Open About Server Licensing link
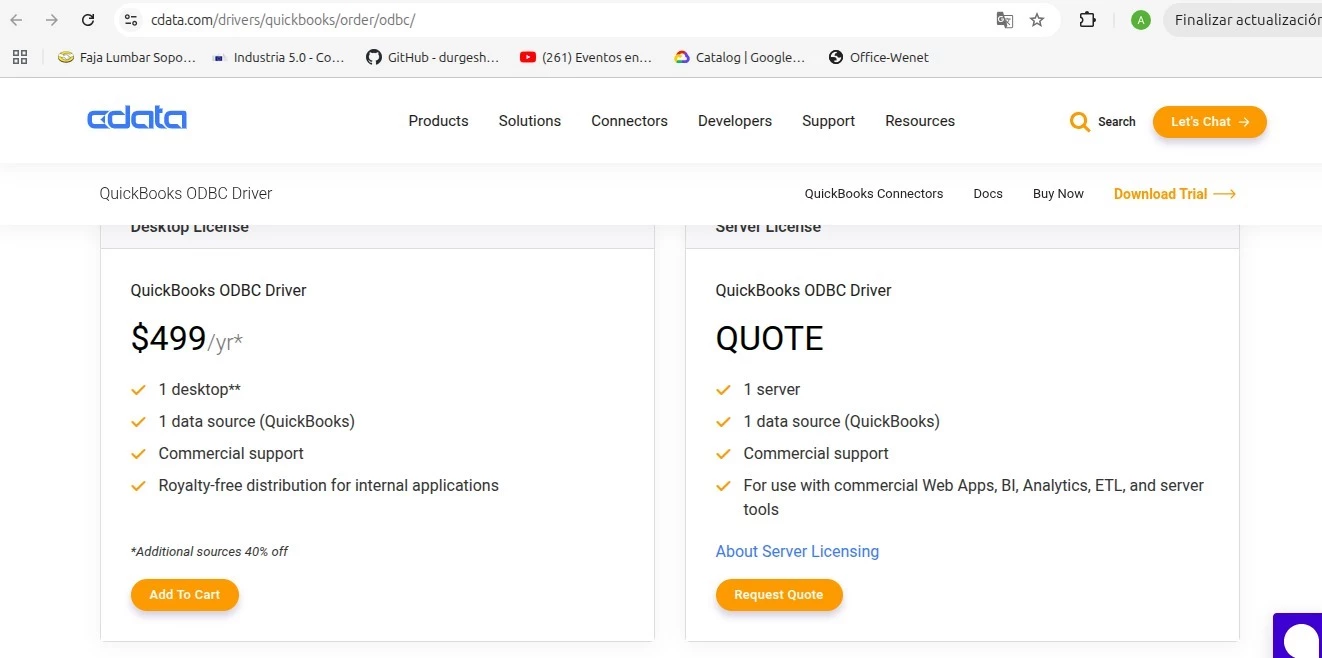This screenshot has width=1322, height=658. click(797, 551)
